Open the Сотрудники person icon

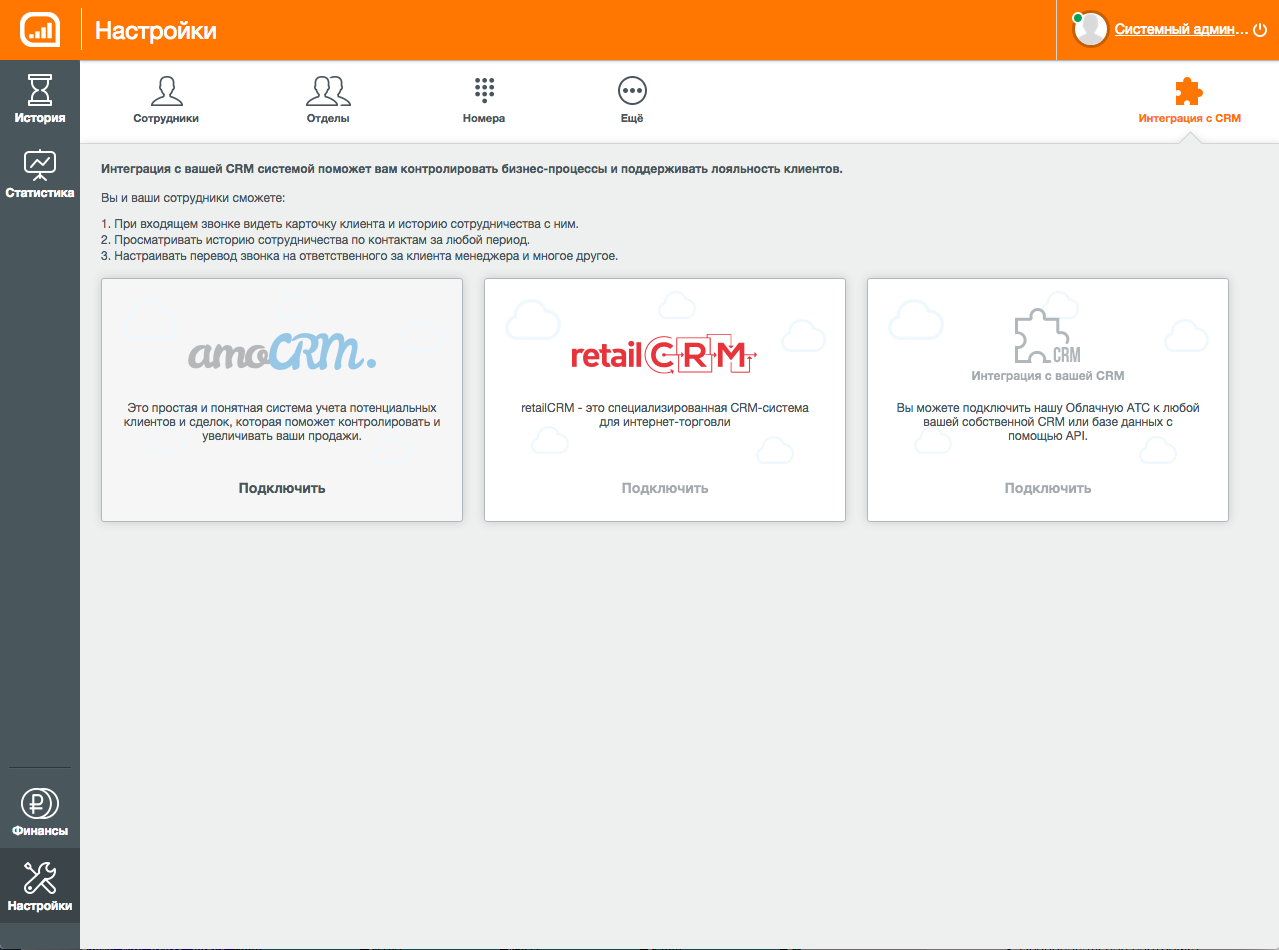click(x=166, y=91)
